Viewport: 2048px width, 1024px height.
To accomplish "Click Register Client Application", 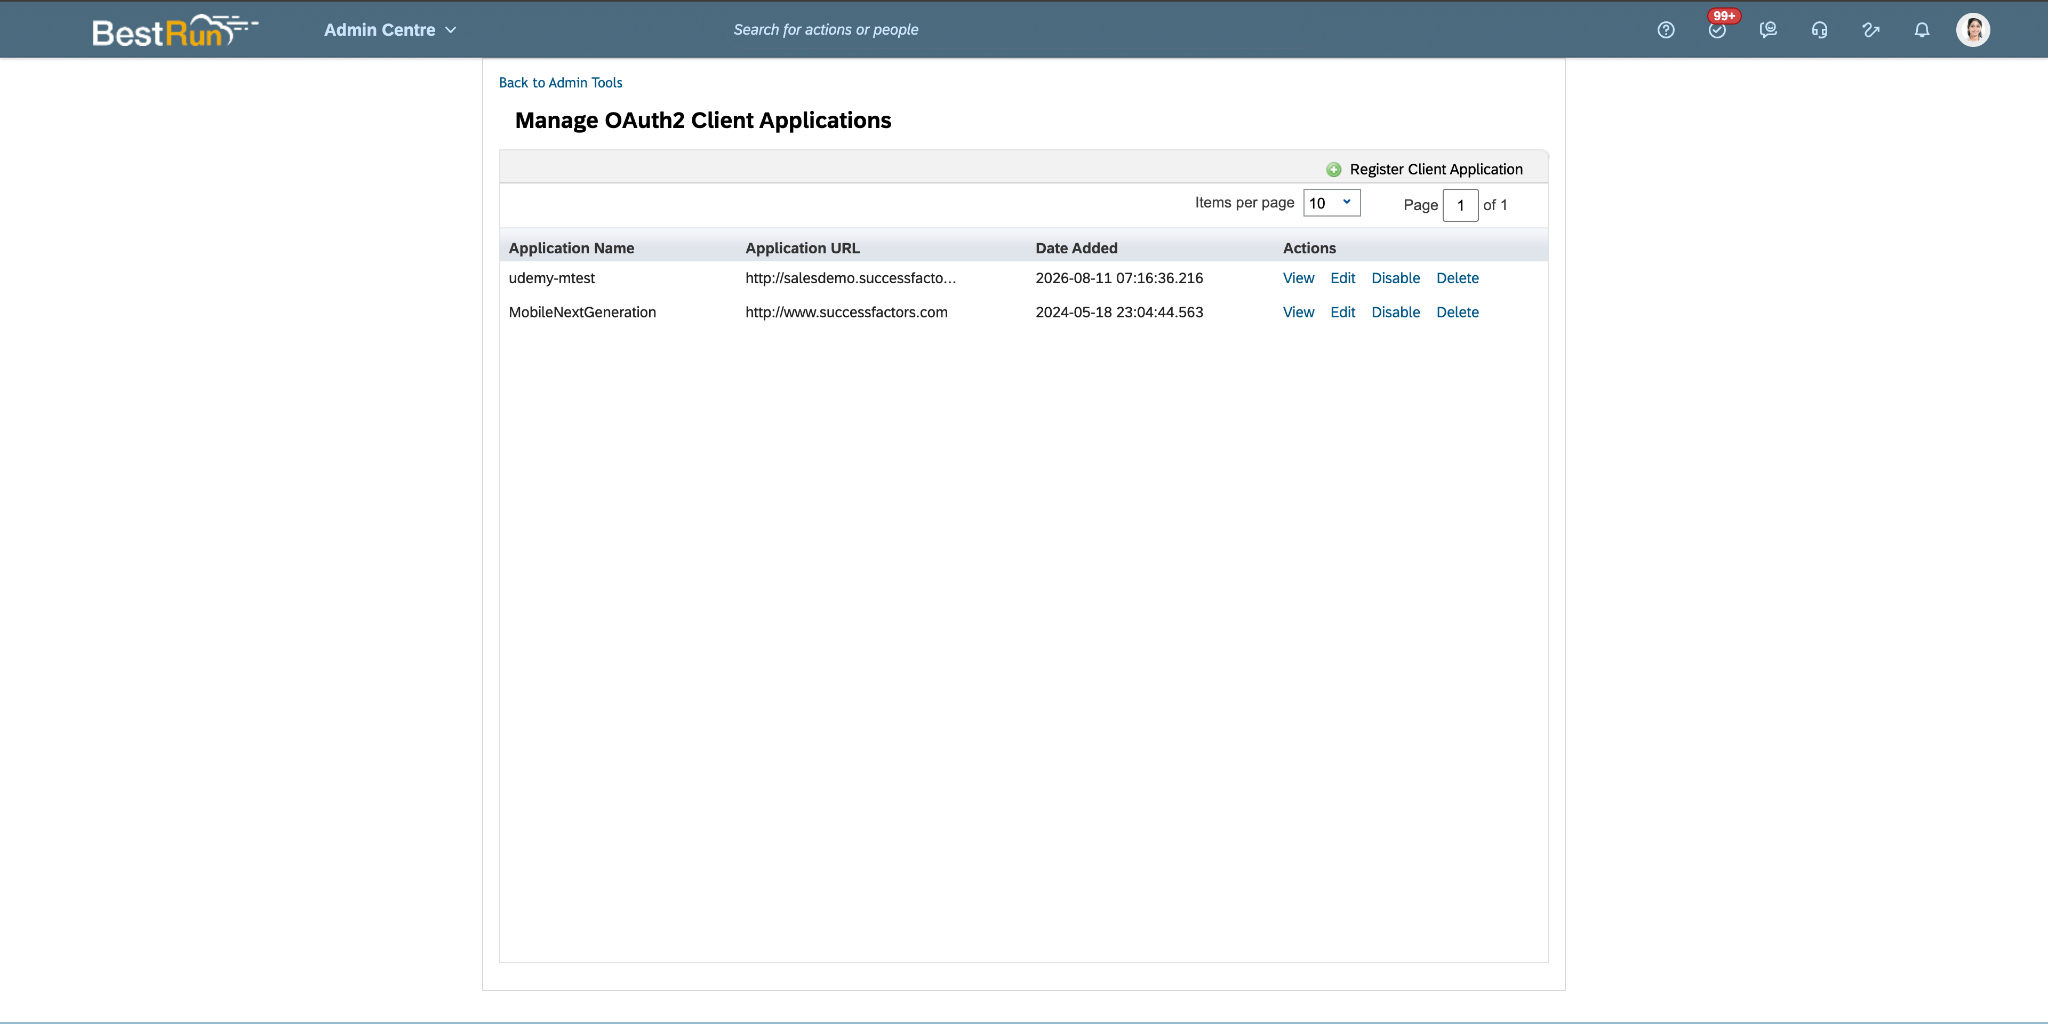I will [x=1436, y=169].
